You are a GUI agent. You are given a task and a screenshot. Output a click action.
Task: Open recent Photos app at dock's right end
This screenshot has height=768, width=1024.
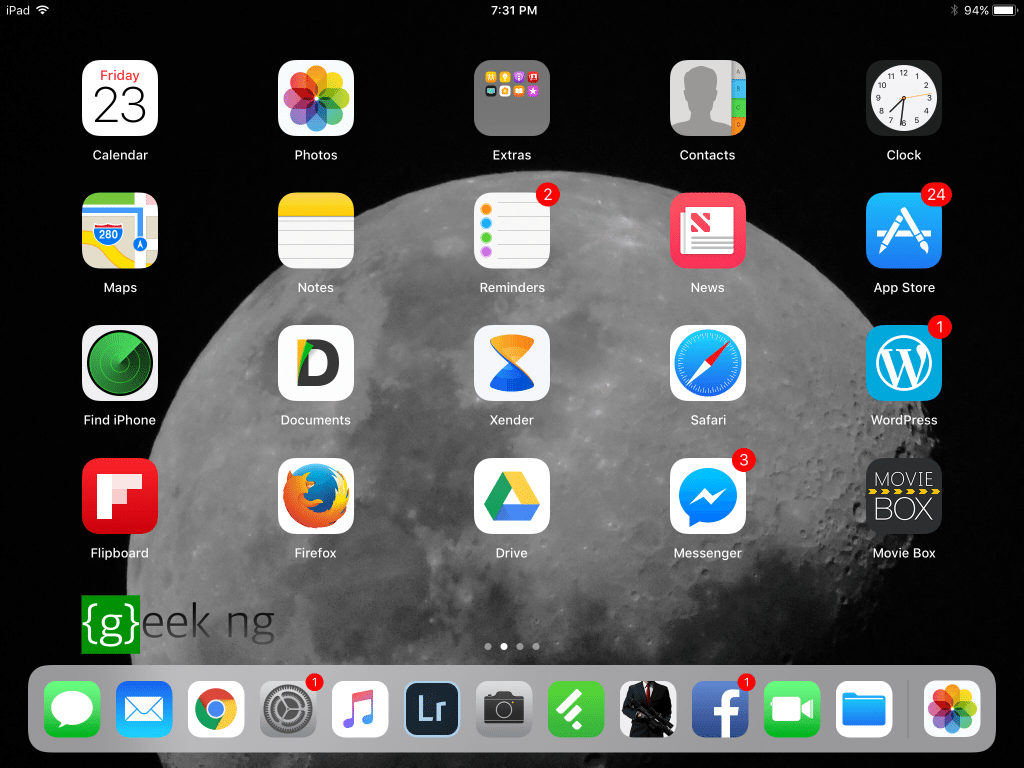click(952, 709)
